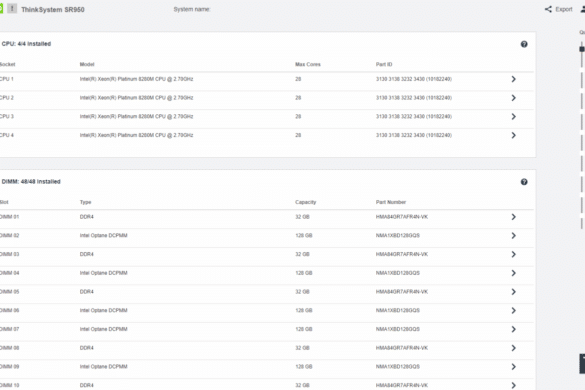Open help for the DIMM section
Image resolution: width=585 pixels, height=390 pixels.
point(524,182)
